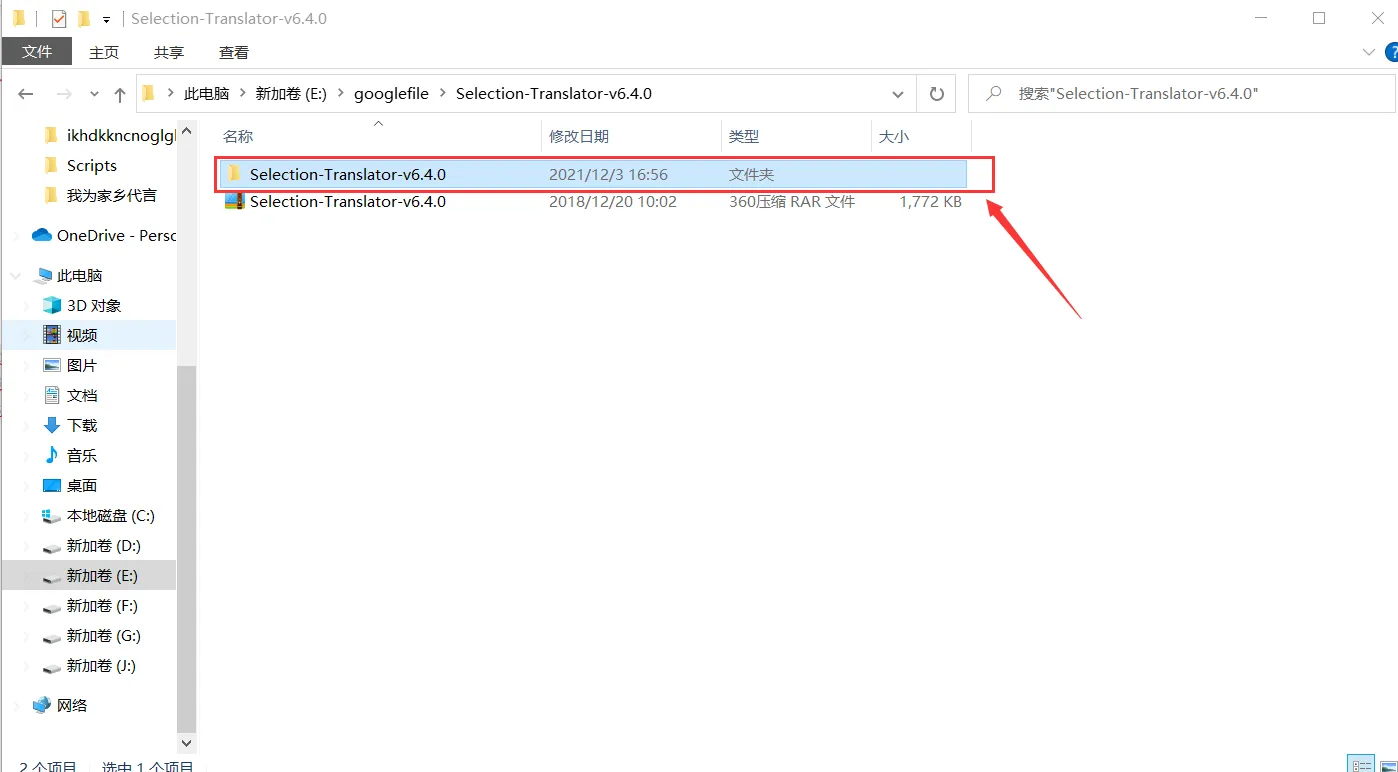Go up one folder level

tap(120, 94)
